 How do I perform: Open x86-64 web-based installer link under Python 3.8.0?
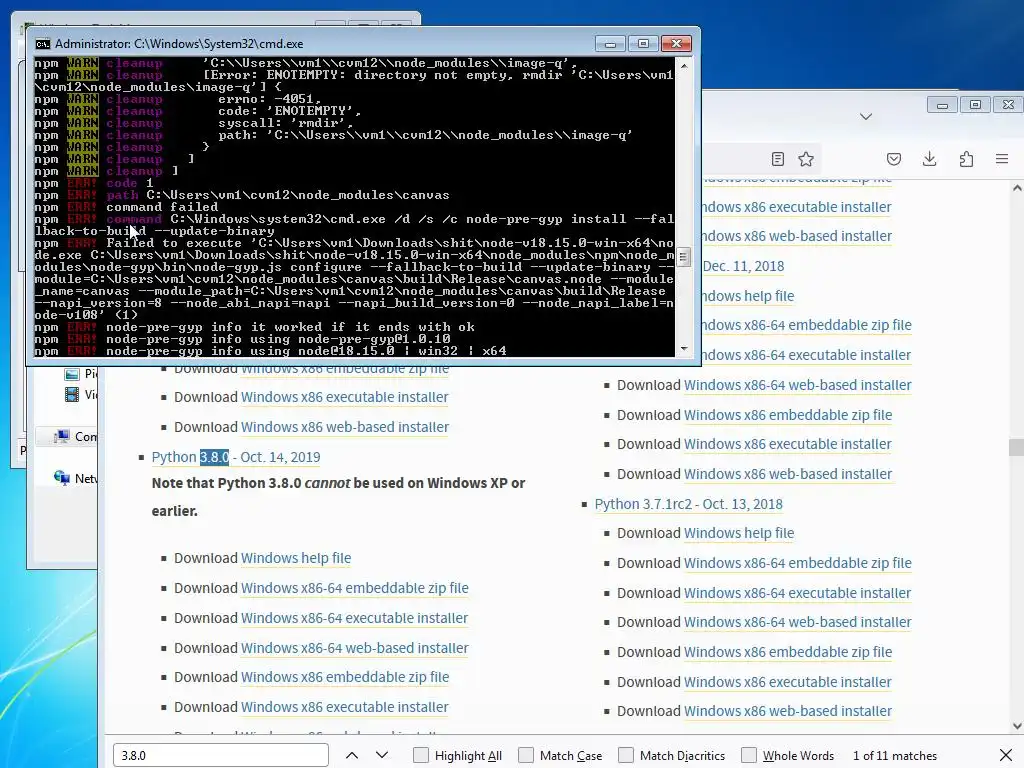[355, 648]
